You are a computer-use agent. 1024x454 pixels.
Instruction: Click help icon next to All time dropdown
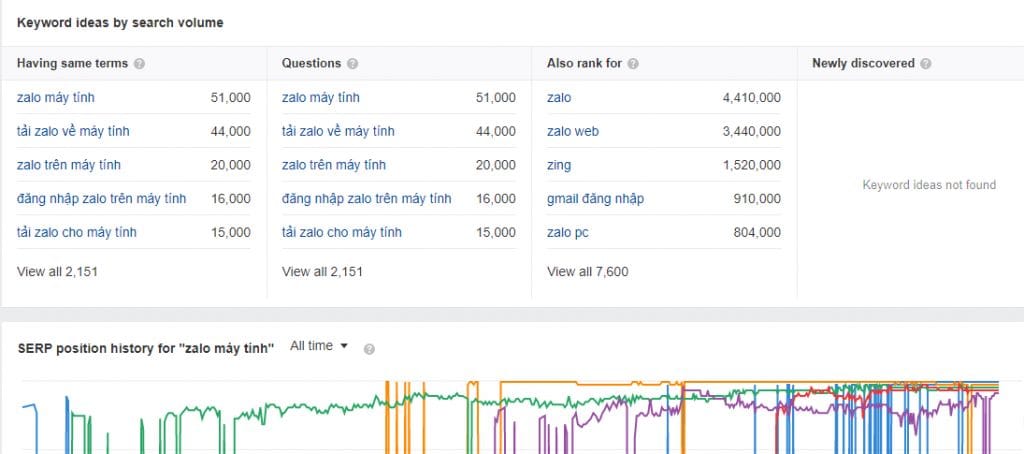(369, 349)
